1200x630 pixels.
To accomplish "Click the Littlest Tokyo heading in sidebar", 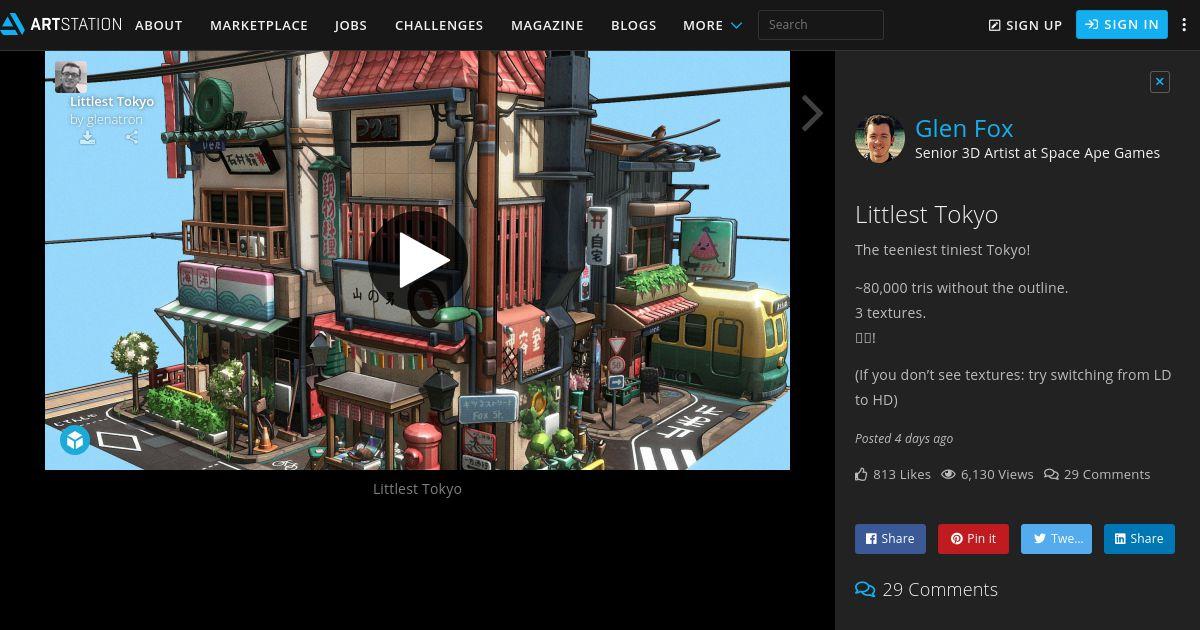I will pyautogui.click(x=927, y=215).
